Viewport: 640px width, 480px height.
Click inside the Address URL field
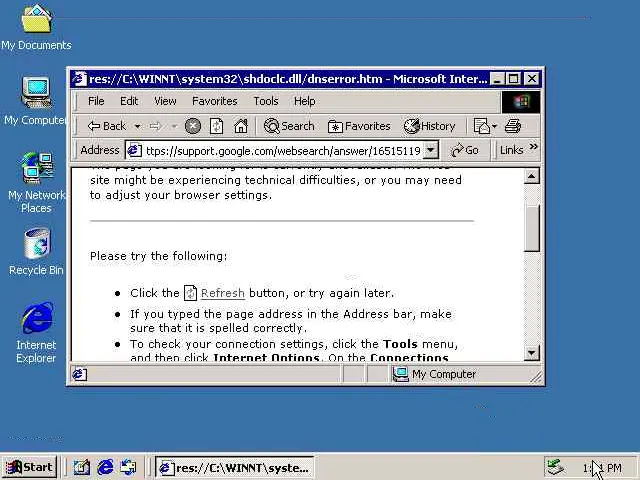283,151
